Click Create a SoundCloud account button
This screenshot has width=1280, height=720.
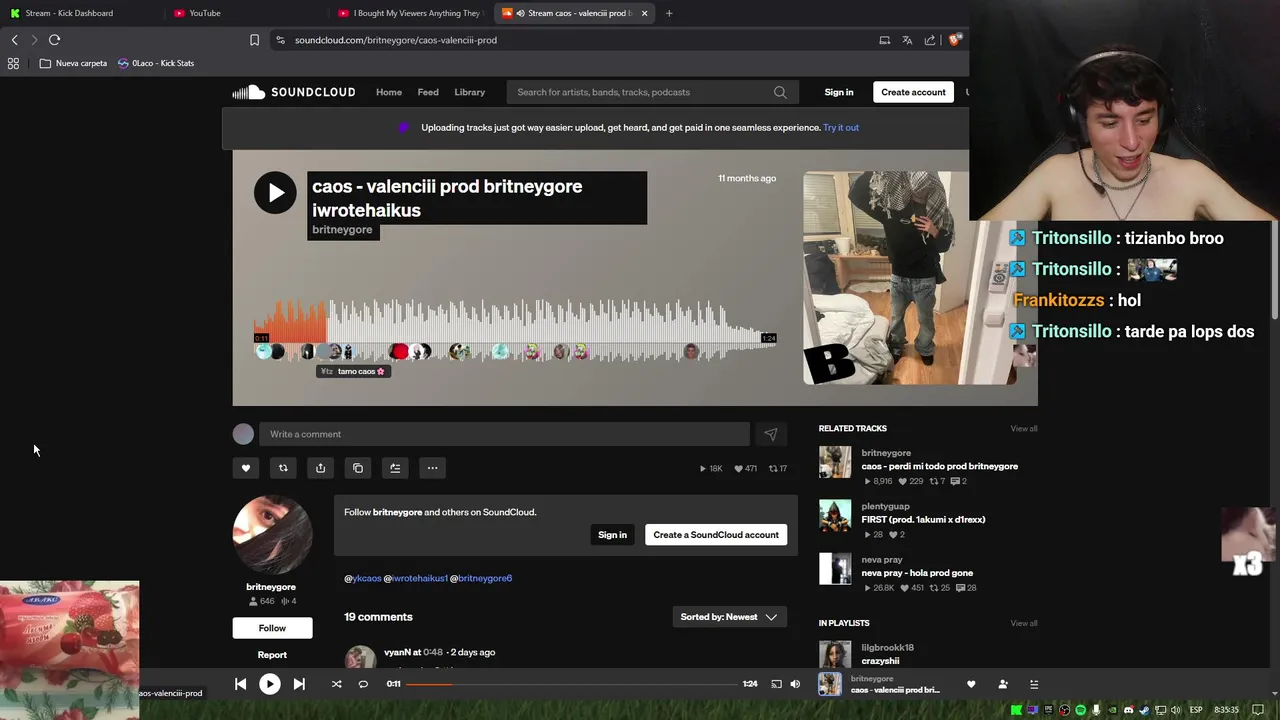click(716, 535)
